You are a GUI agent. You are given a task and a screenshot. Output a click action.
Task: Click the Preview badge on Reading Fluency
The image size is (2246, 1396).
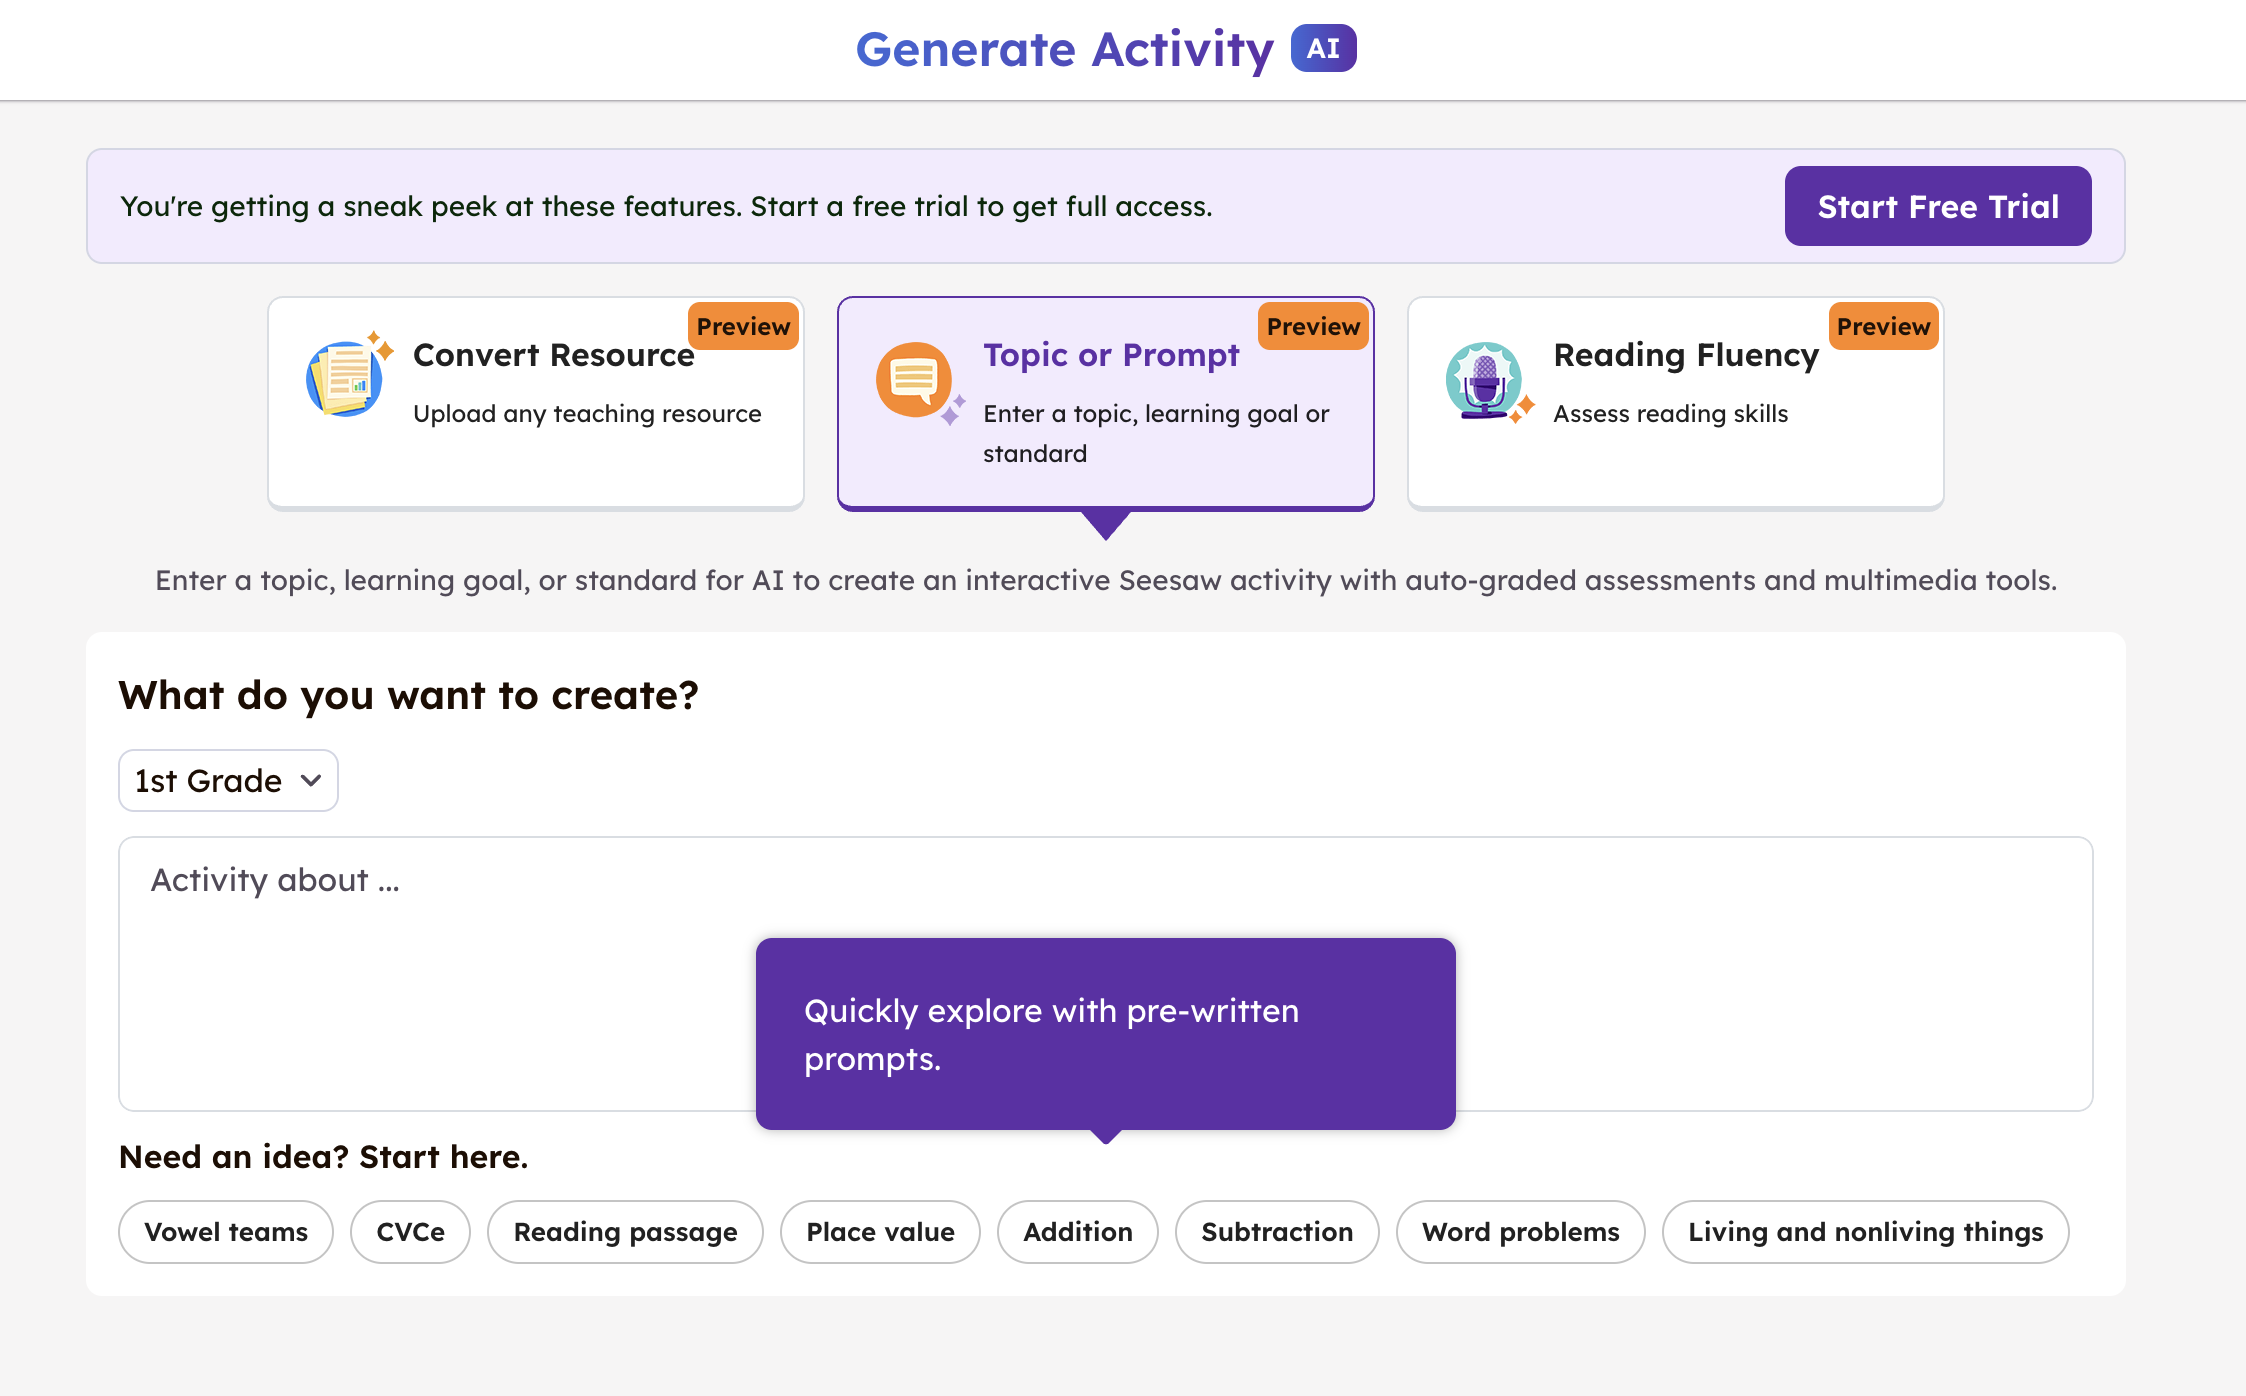(x=1883, y=326)
